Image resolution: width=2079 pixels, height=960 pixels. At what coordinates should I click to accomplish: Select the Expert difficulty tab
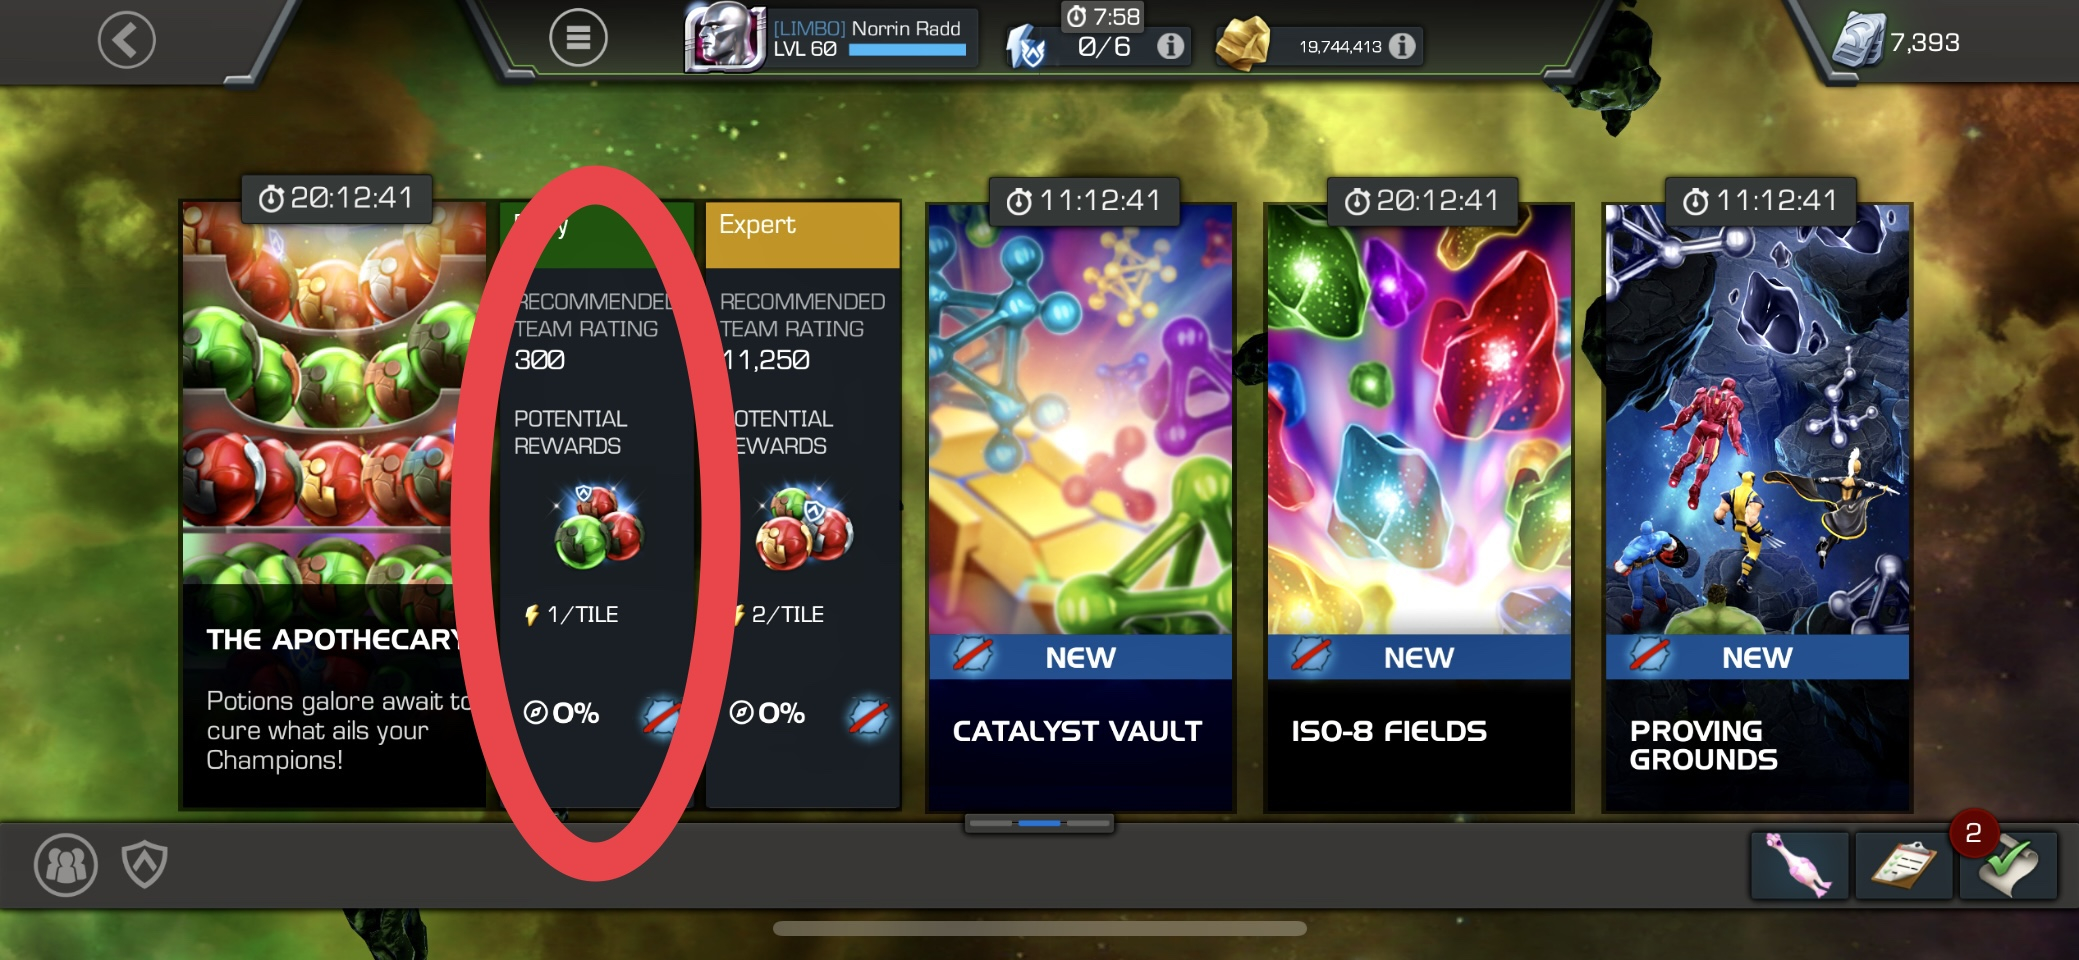(802, 235)
